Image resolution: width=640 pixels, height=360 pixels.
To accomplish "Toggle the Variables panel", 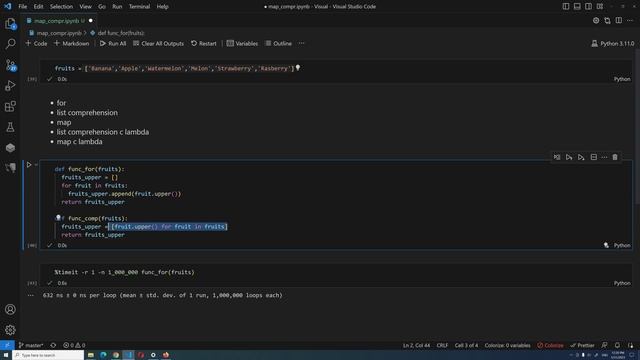I will click(x=242, y=43).
